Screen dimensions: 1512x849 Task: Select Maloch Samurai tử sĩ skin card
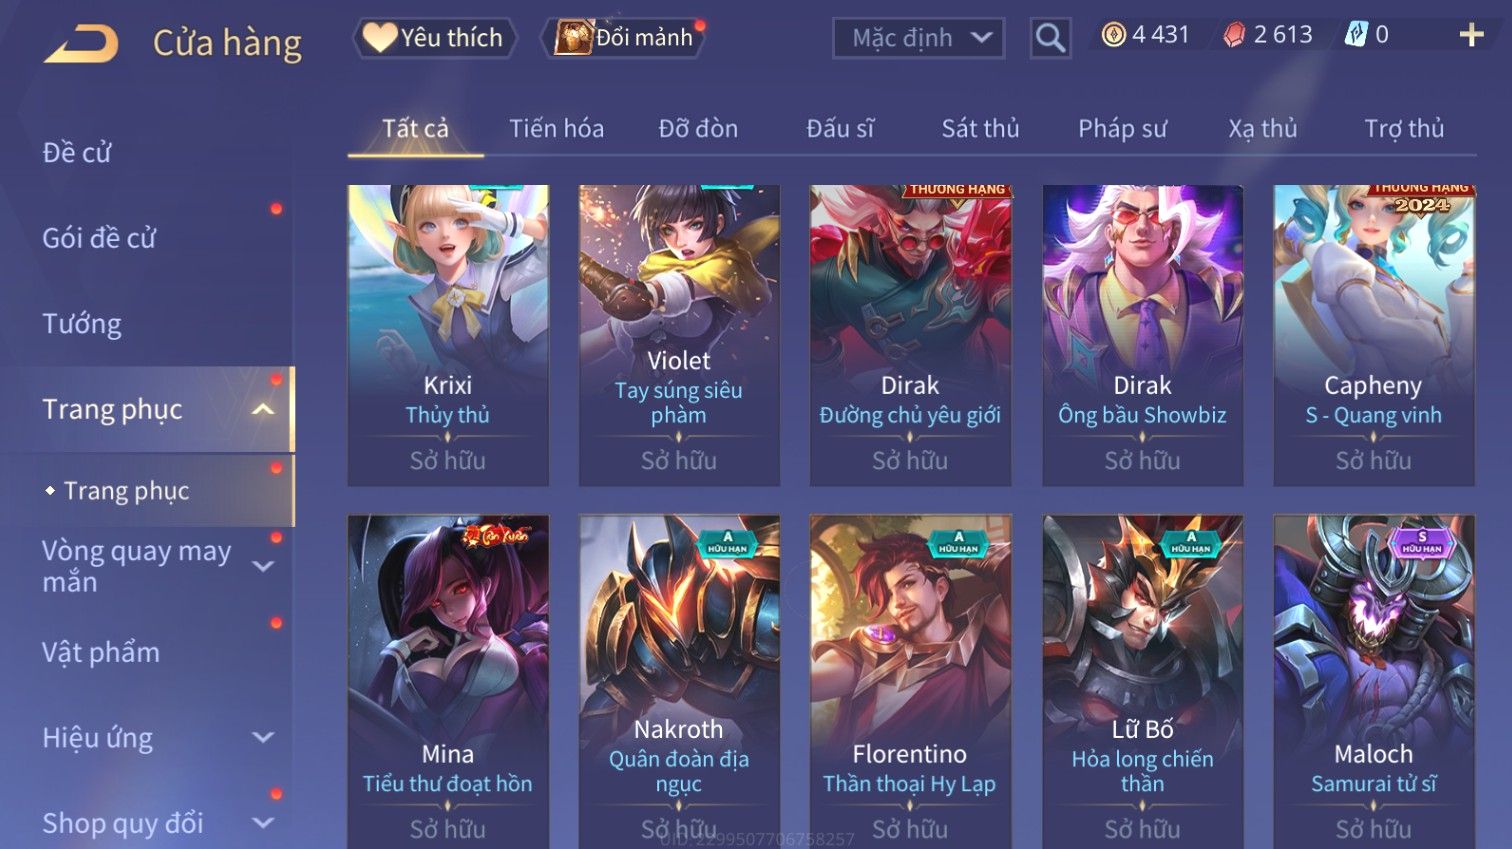(x=1373, y=681)
